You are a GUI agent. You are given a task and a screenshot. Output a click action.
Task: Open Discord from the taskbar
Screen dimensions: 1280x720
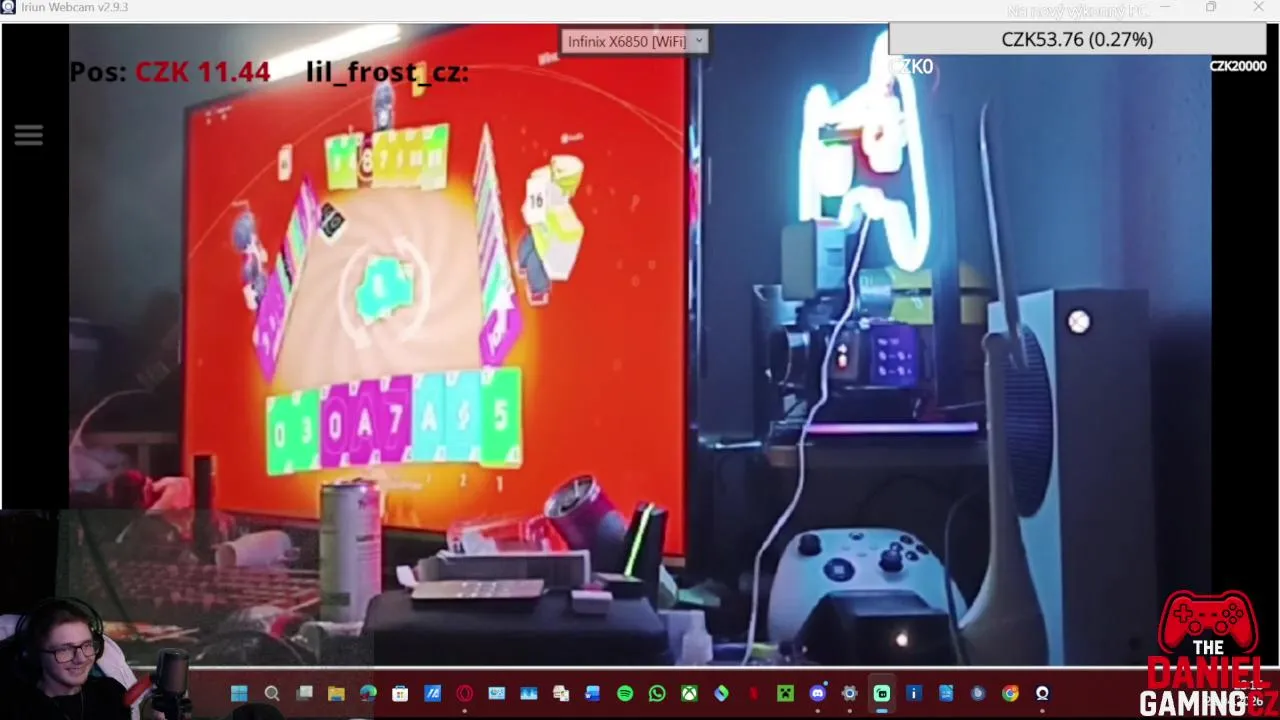[817, 693]
